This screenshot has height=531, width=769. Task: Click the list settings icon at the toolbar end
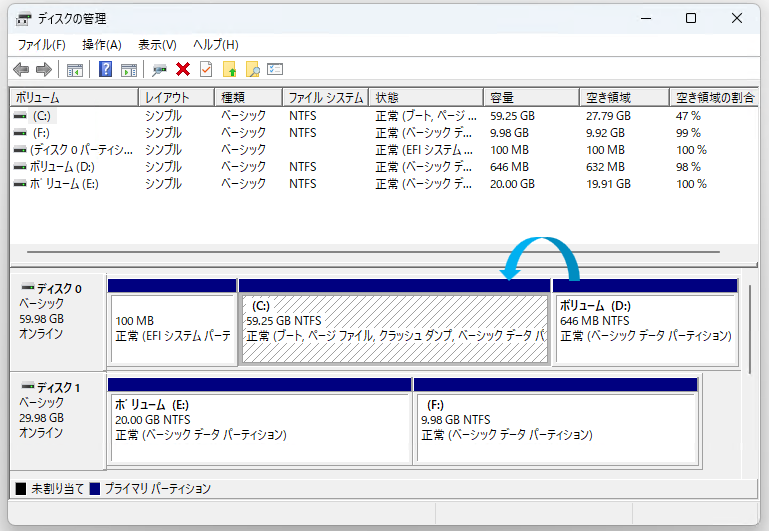point(275,69)
